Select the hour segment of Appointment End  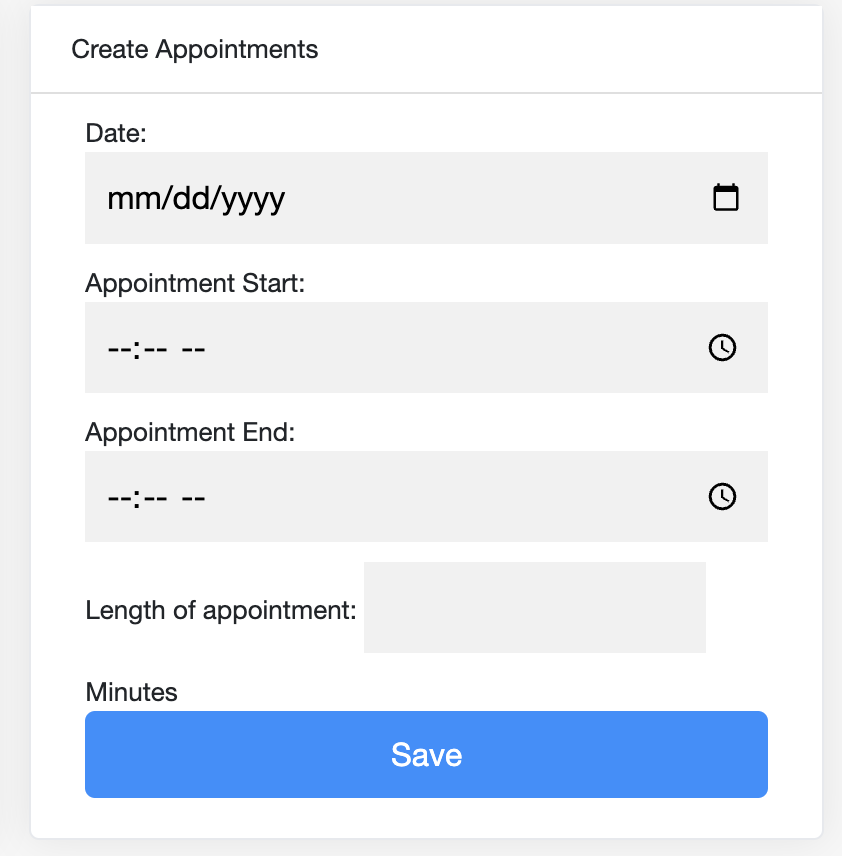pyautogui.click(x=120, y=497)
